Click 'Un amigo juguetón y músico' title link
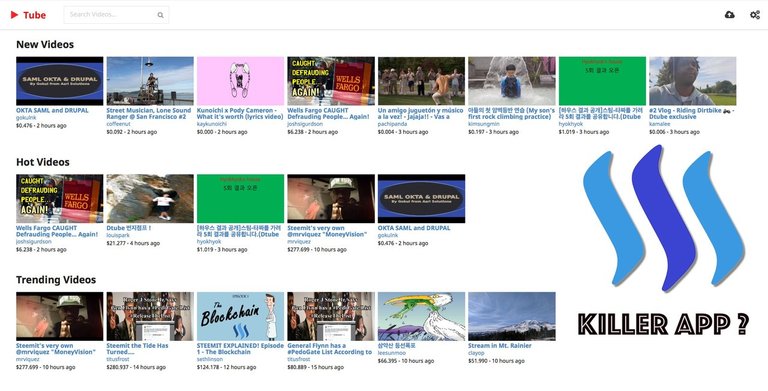The image size is (768, 391). click(420, 114)
